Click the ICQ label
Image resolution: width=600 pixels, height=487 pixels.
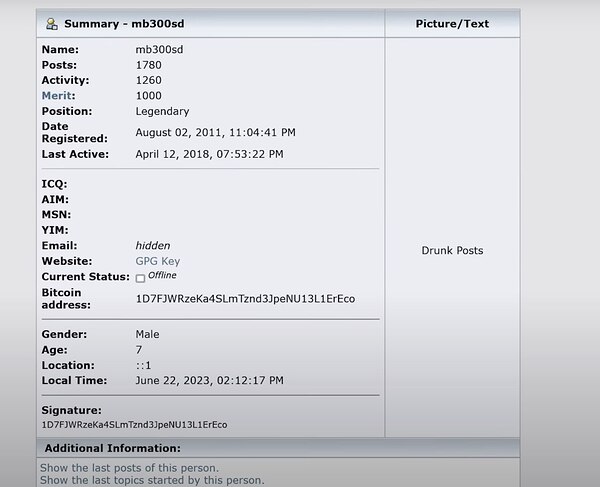click(54, 184)
